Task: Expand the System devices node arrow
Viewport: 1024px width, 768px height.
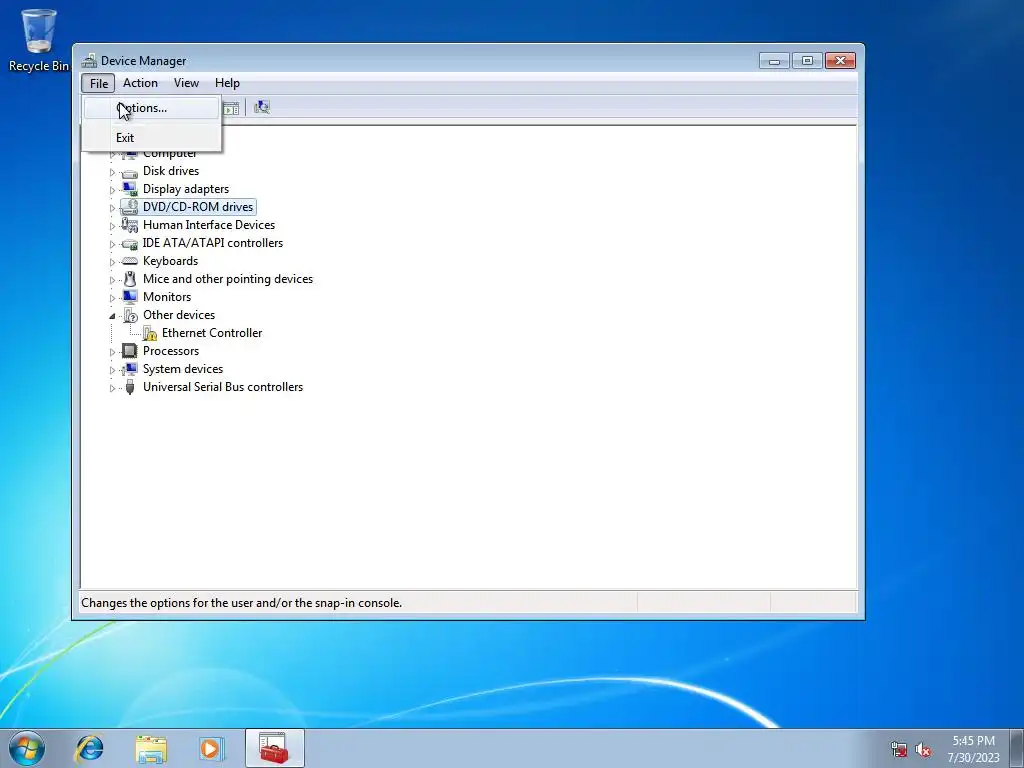Action: [112, 370]
